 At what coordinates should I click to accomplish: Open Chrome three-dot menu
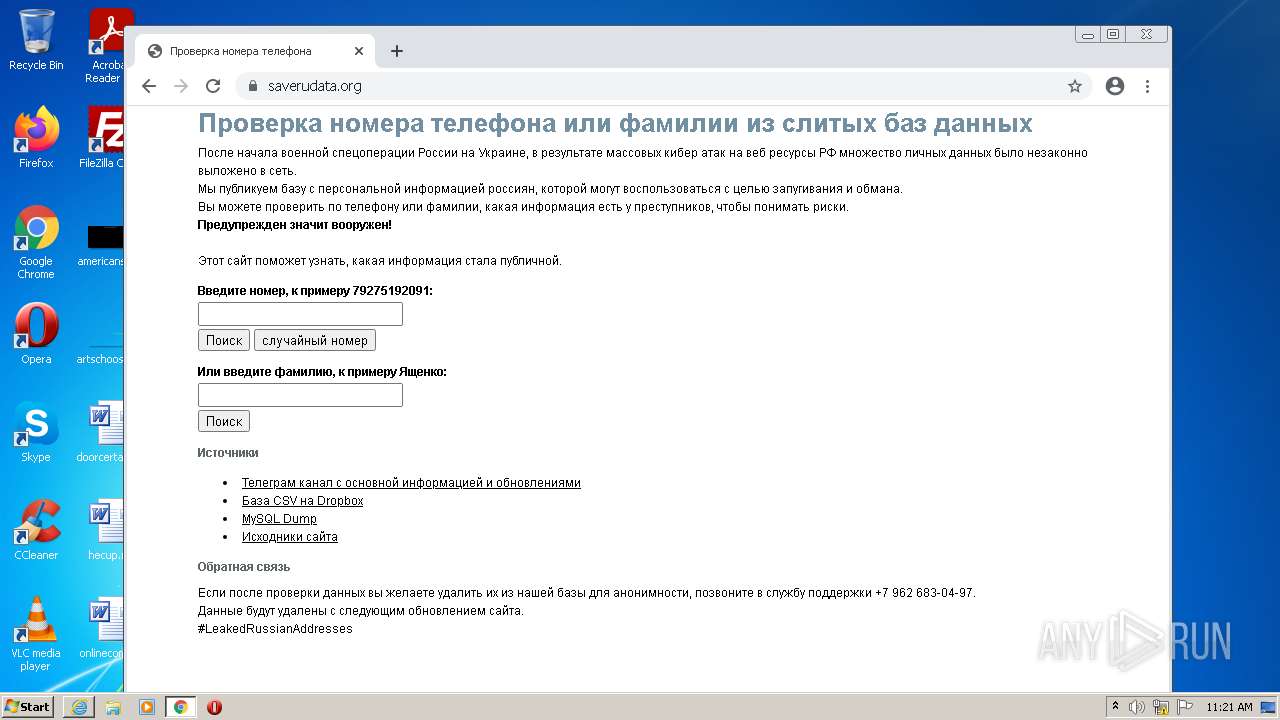(x=1148, y=86)
